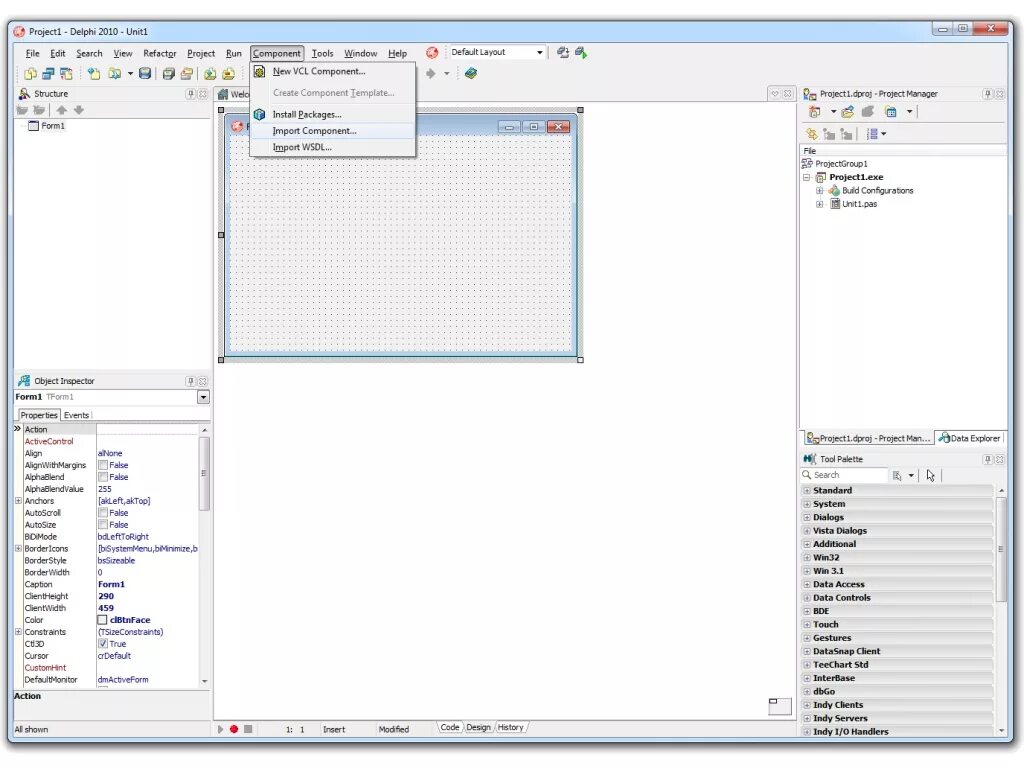Uncheck the Ctl3D True checkbox
The width and height of the screenshot is (1024, 768).
(x=103, y=643)
